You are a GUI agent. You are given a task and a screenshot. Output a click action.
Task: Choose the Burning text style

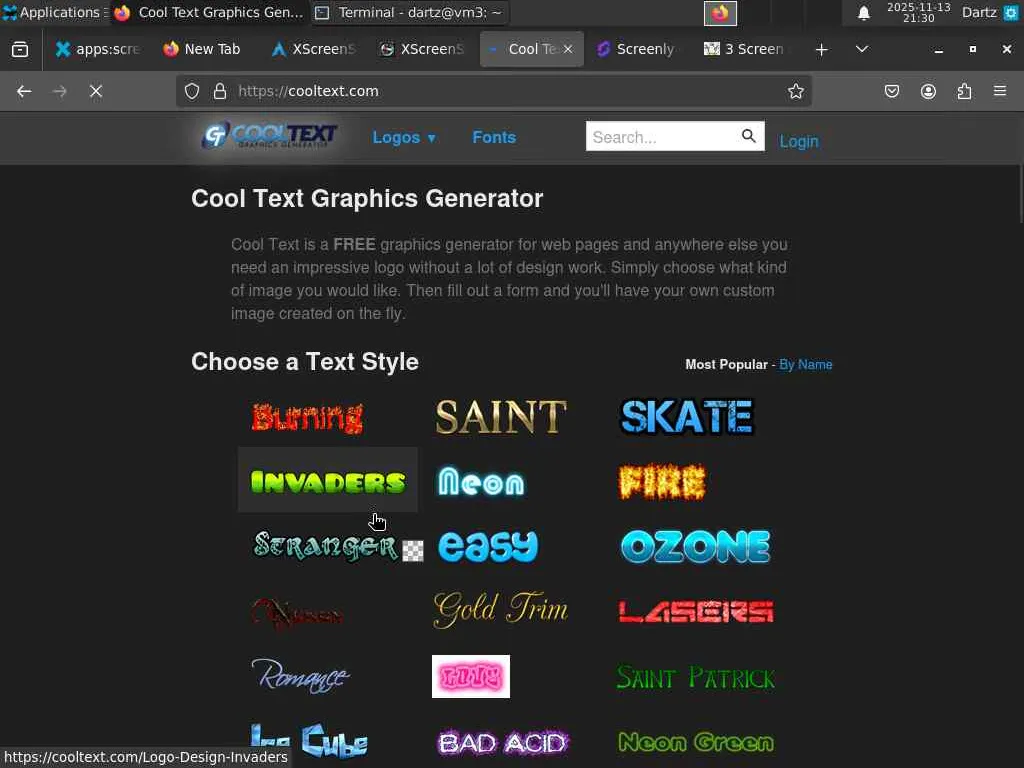coord(307,417)
